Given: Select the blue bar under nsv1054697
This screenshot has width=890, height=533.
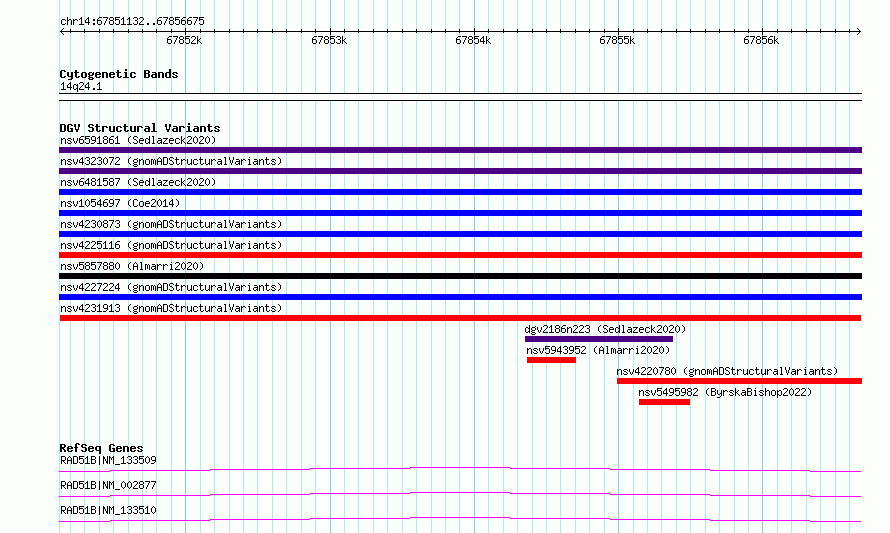Looking at the screenshot, I should [x=460, y=213].
